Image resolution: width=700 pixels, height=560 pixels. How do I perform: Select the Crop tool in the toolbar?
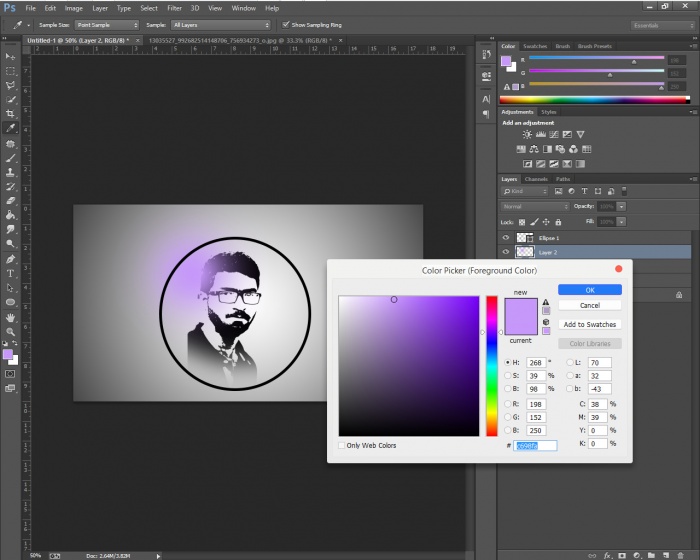tap(10, 114)
